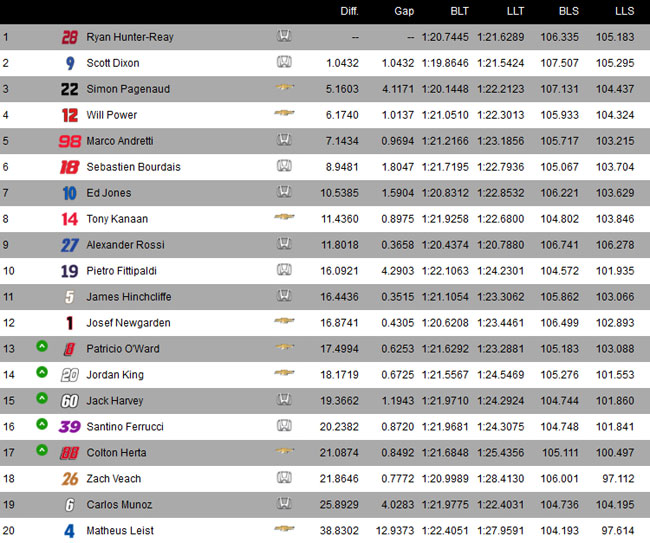Click the number 28 car badge icon

coord(70,37)
